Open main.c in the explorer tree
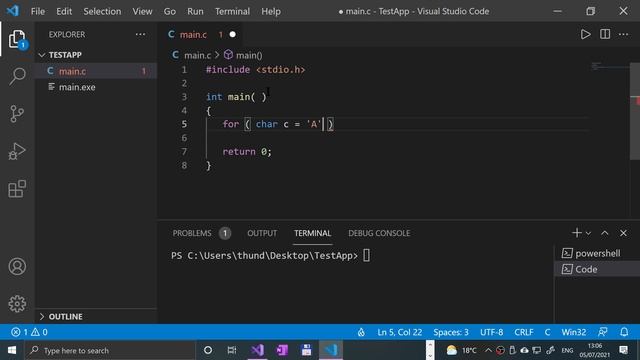Image resolution: width=640 pixels, height=360 pixels. (x=96, y=71)
